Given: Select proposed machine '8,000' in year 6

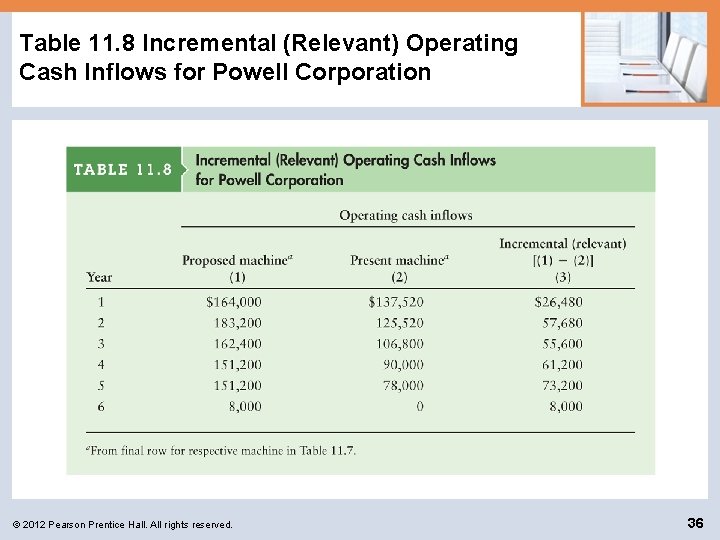Looking at the screenshot, I should click(245, 406).
